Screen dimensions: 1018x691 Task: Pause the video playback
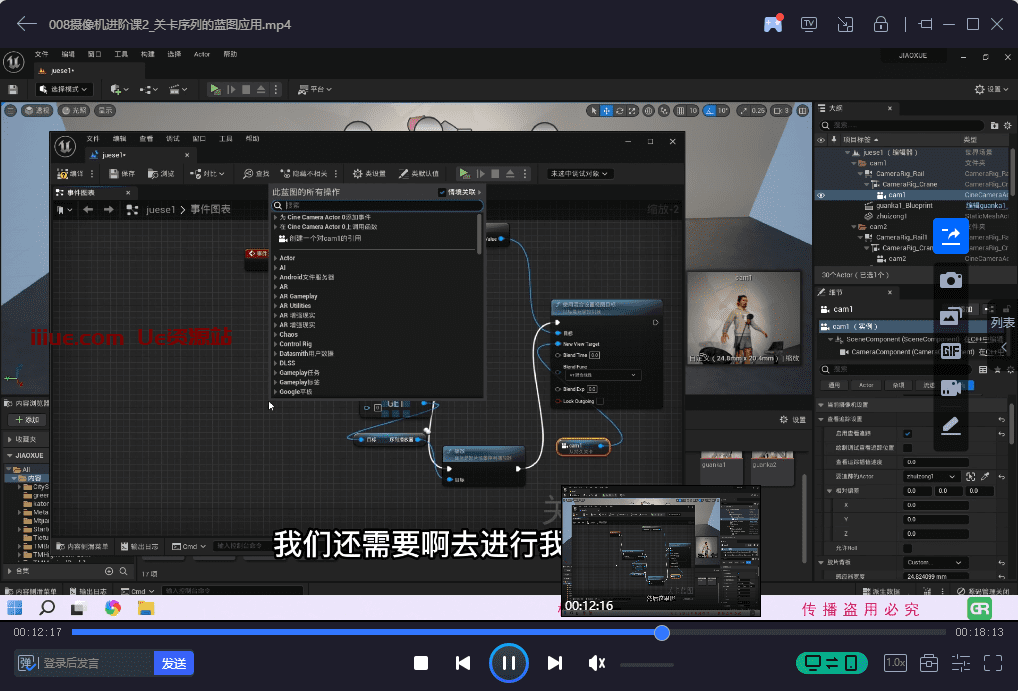pyautogui.click(x=508, y=663)
